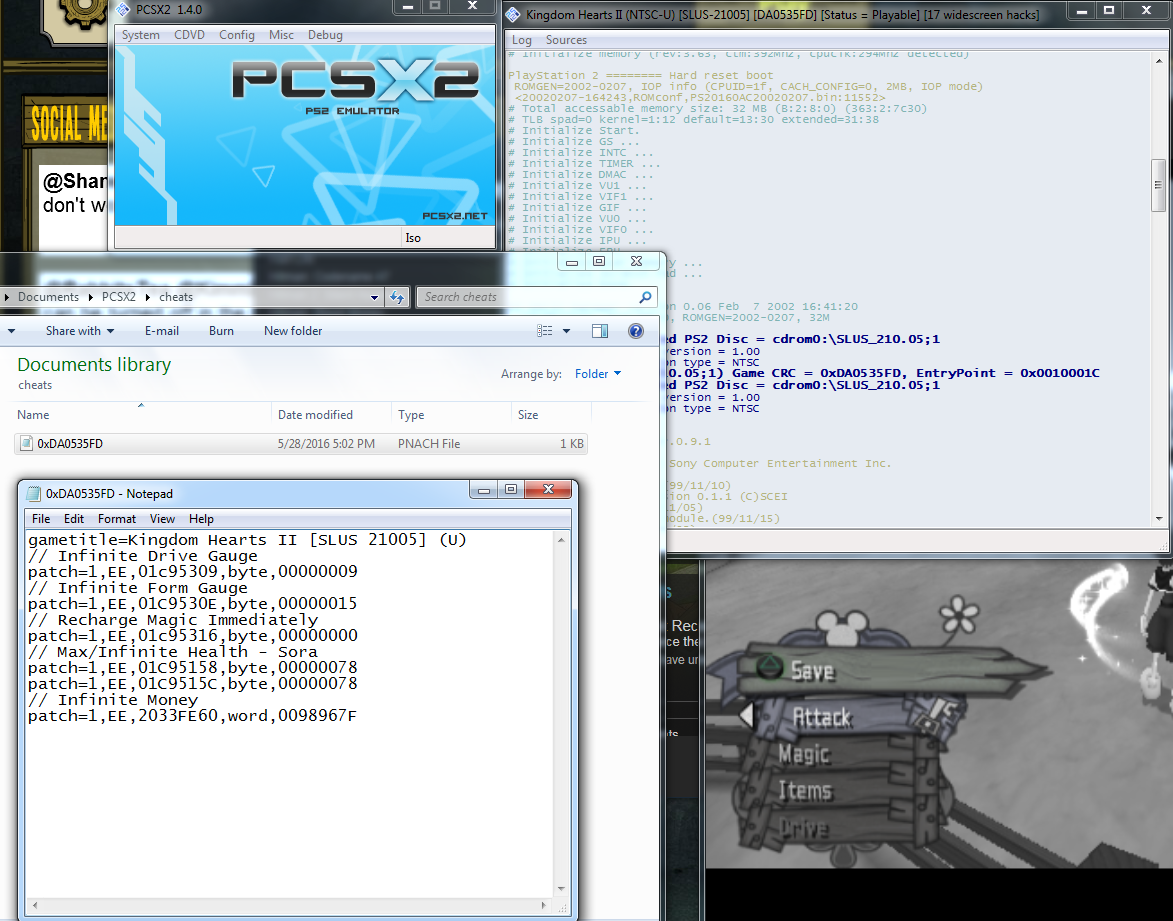Click the change view icon in Explorer
Screen dimensions: 1173x921
click(x=545, y=331)
